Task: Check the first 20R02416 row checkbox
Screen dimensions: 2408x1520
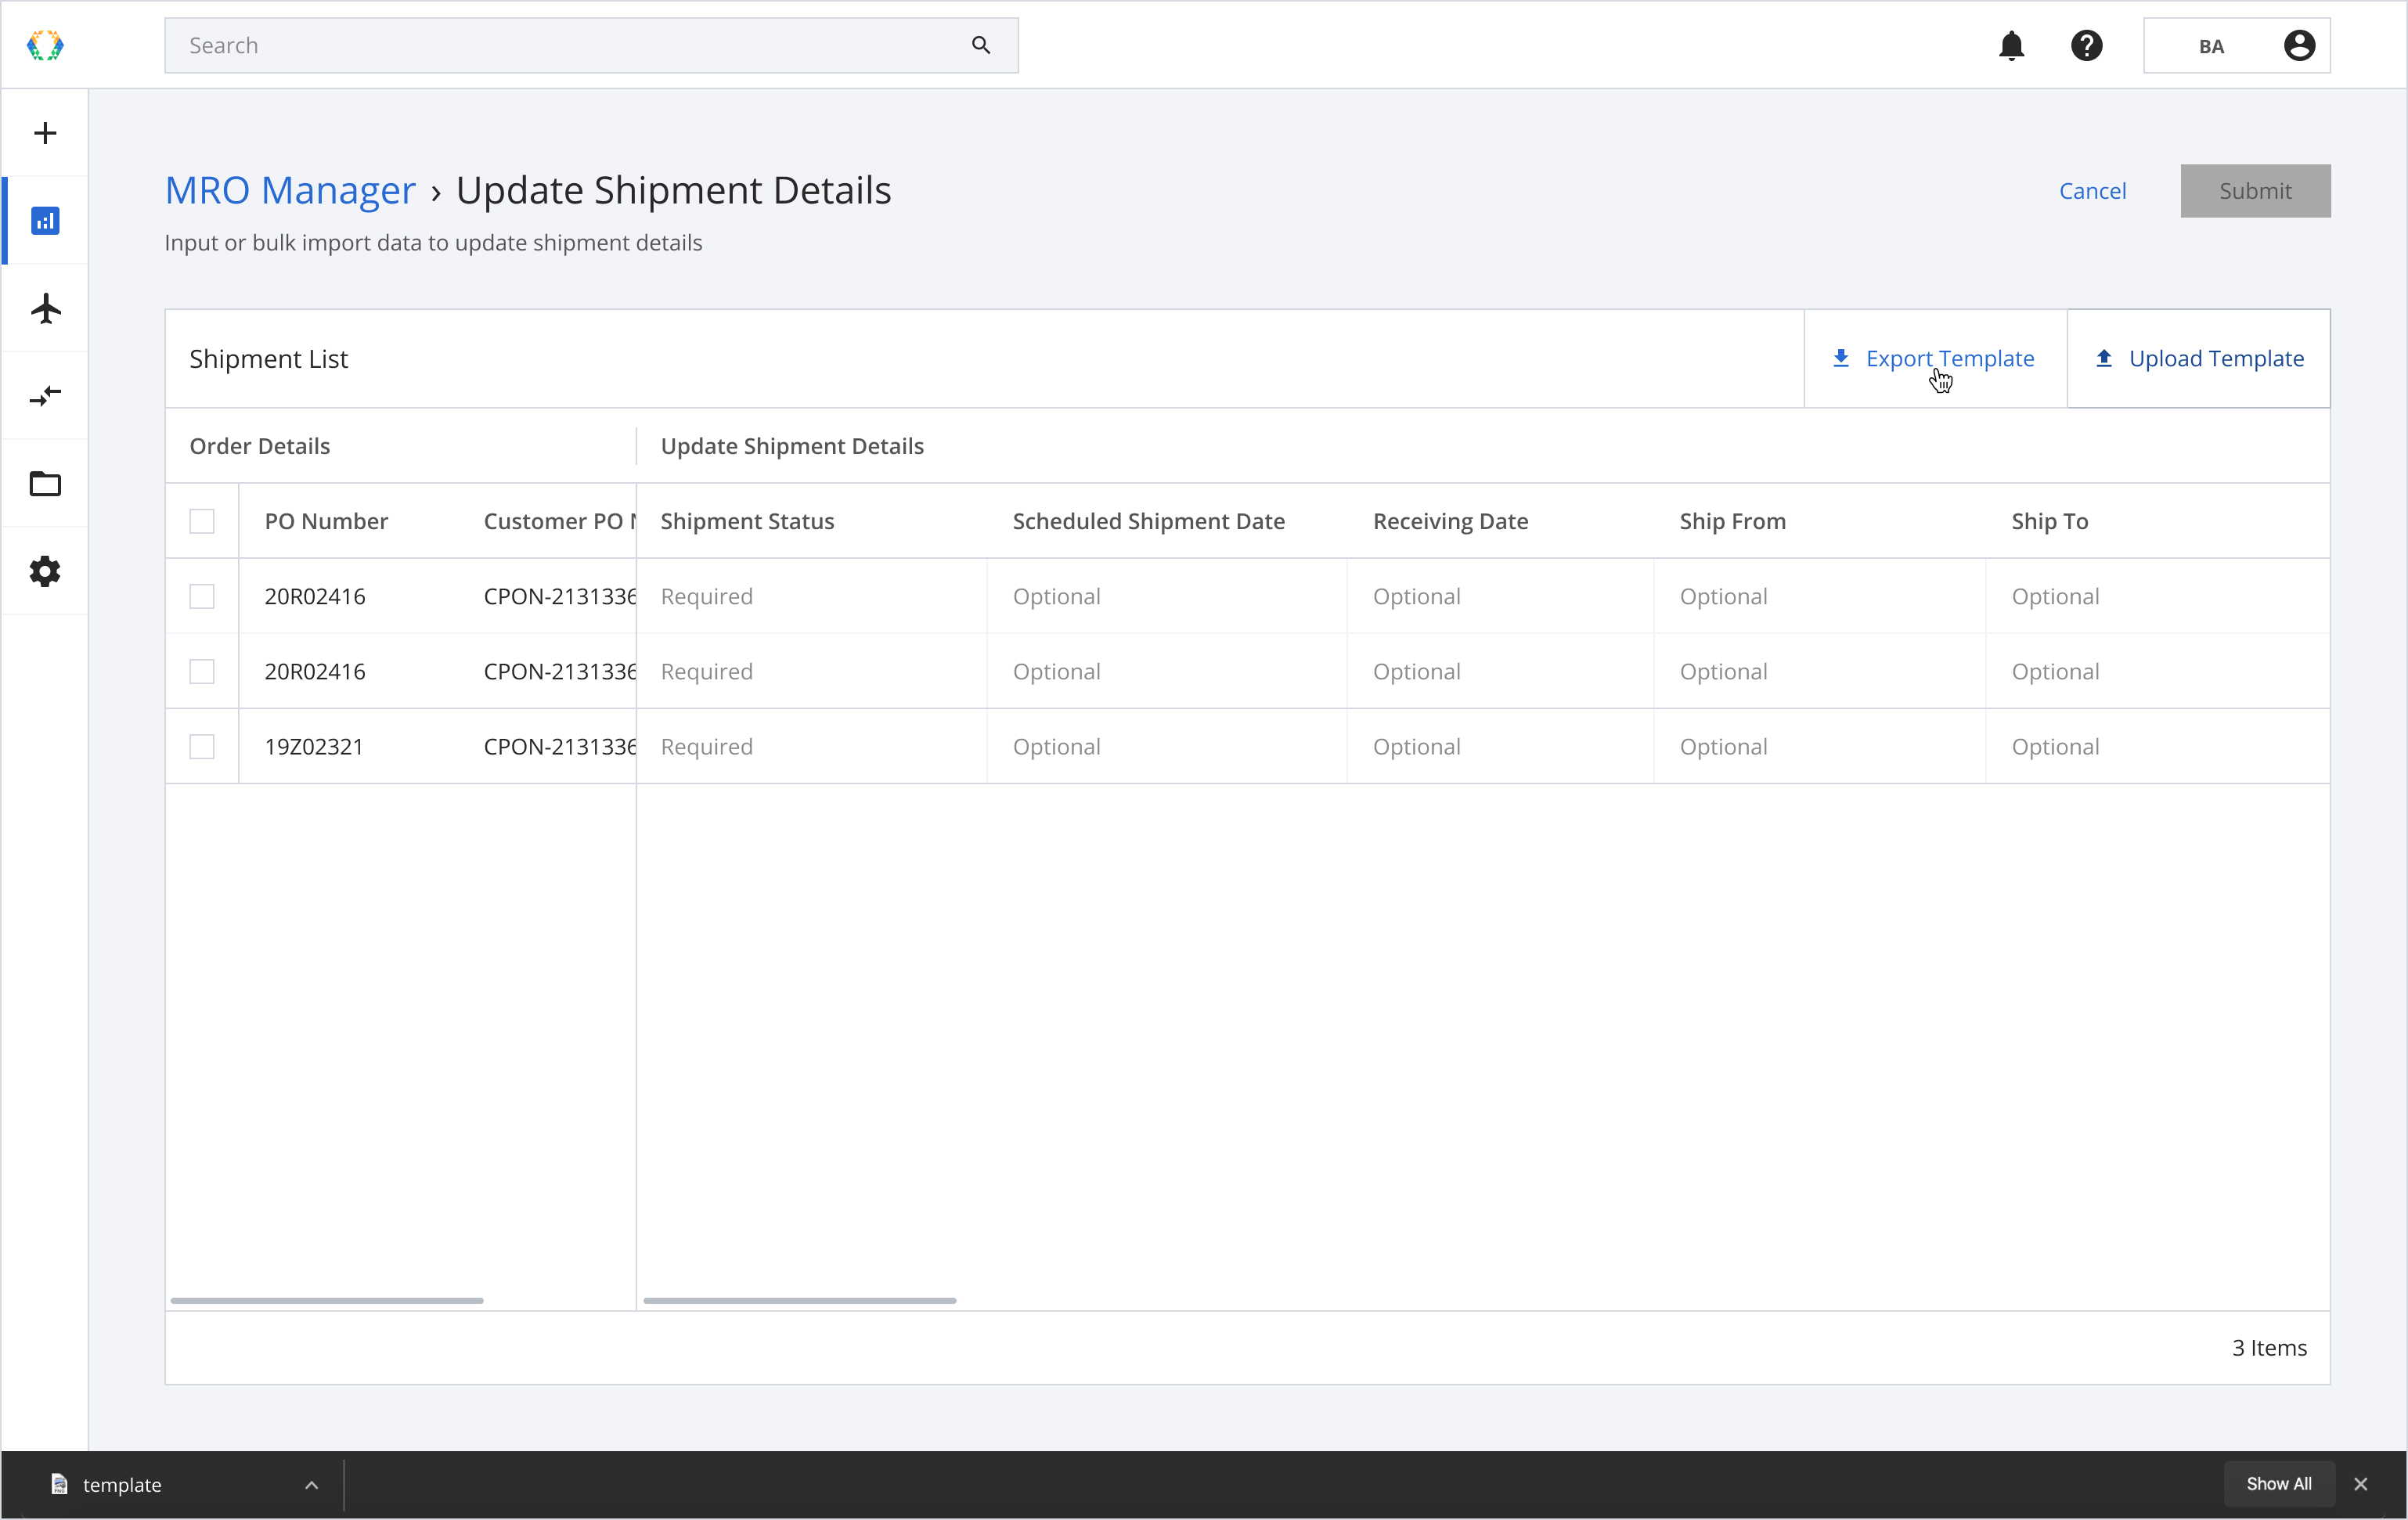Action: coord(202,596)
